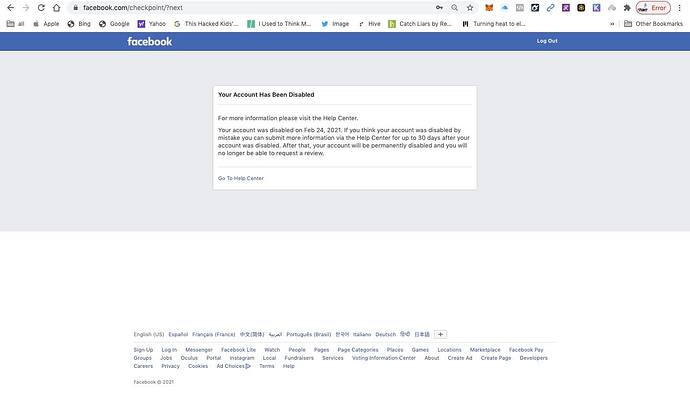Click the facebook logo
This screenshot has width=690, height=410.
coord(150,41)
